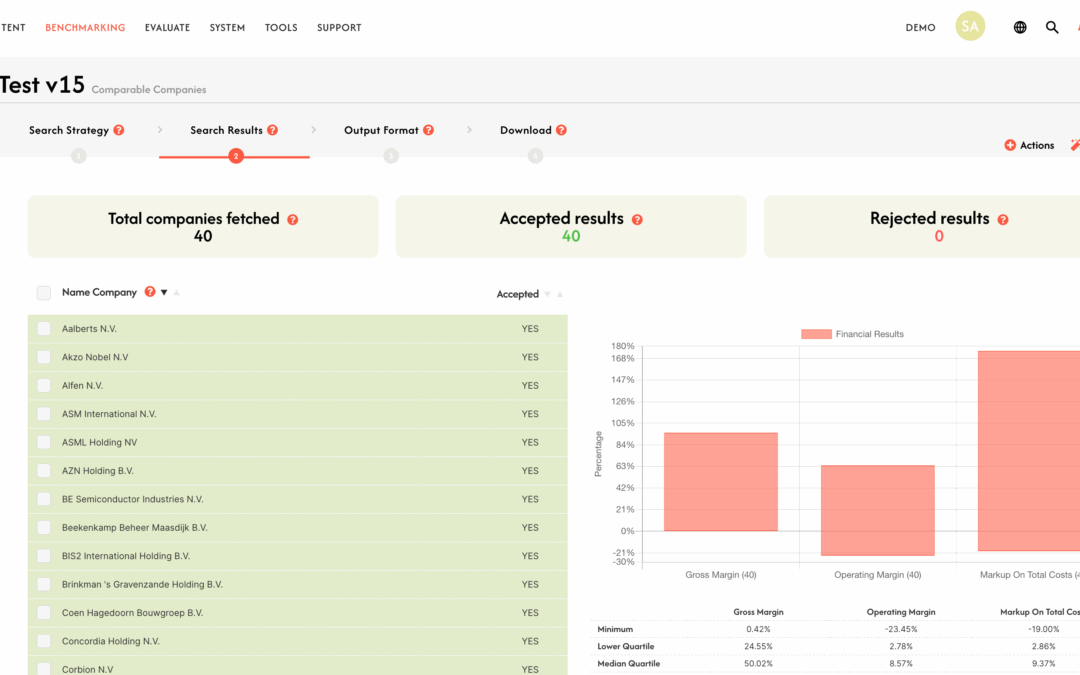Sort ascending by Name Company
The height and width of the screenshot is (675, 1080).
coord(177,293)
